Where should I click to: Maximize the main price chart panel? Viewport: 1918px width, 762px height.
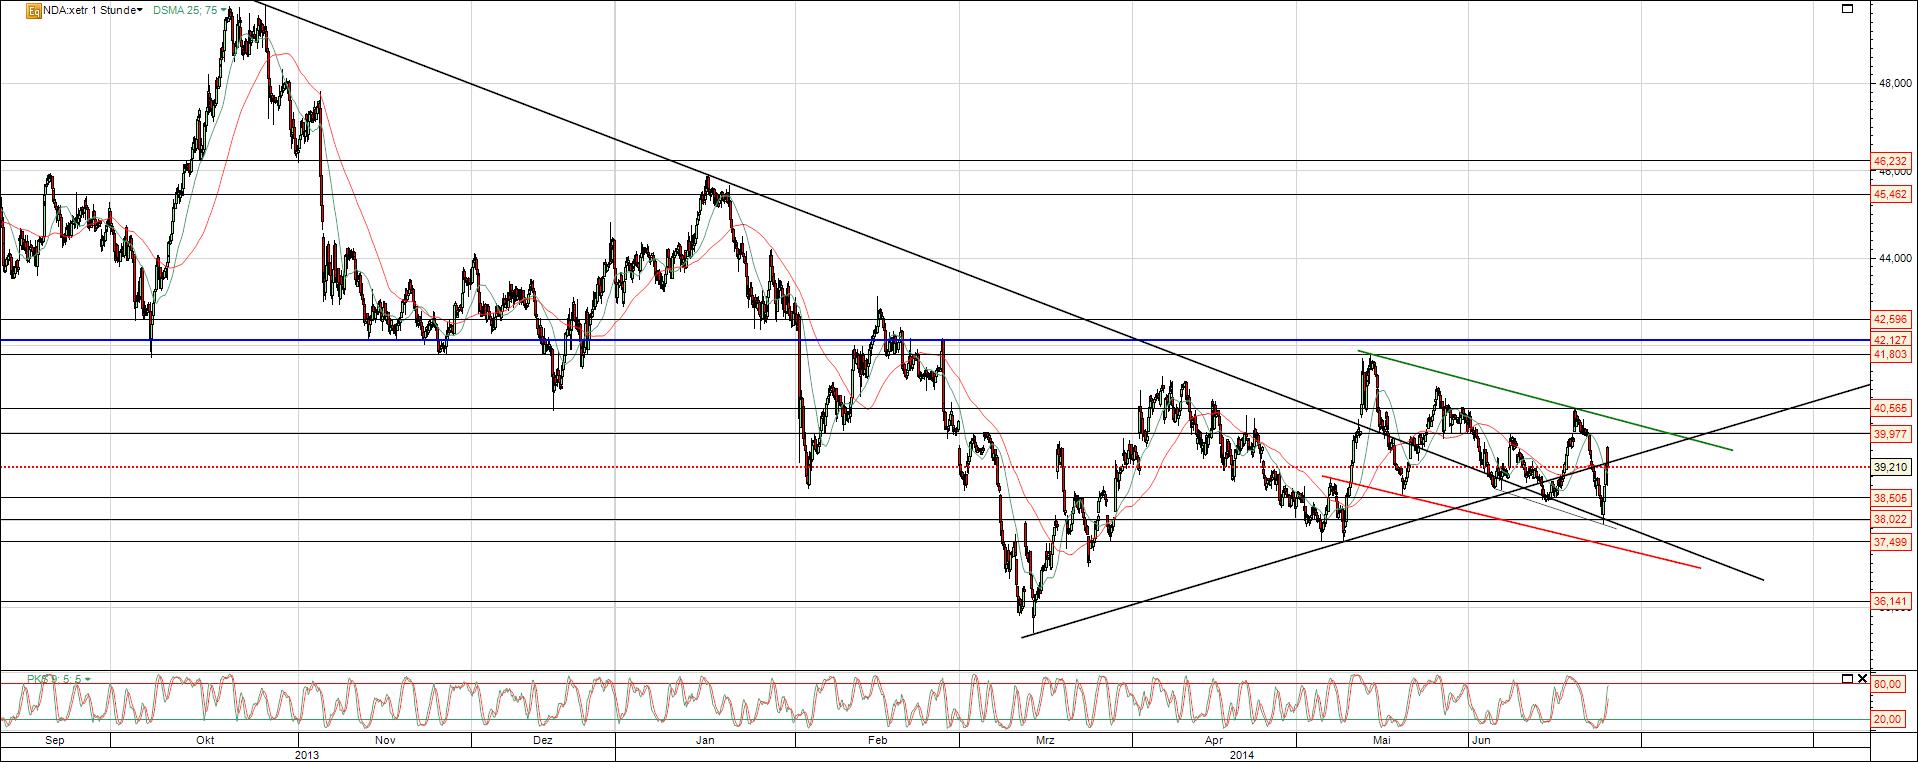(x=1847, y=9)
